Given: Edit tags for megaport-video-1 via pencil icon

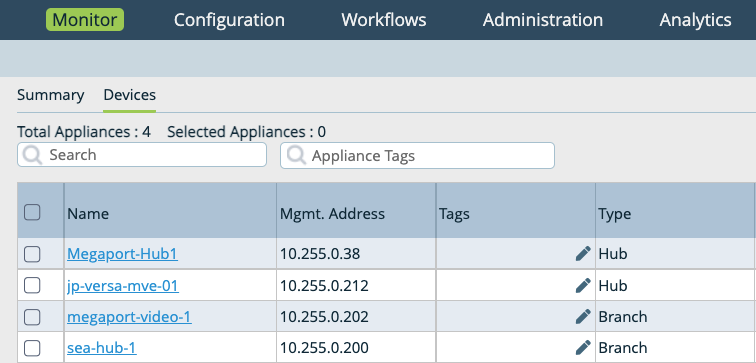Looking at the screenshot, I should coord(583,317).
